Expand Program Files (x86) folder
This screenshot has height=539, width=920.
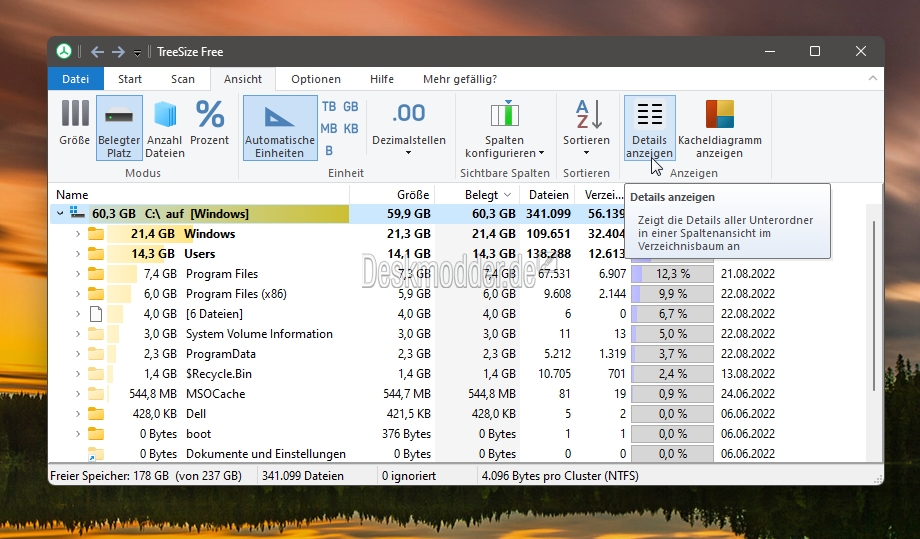click(78, 294)
